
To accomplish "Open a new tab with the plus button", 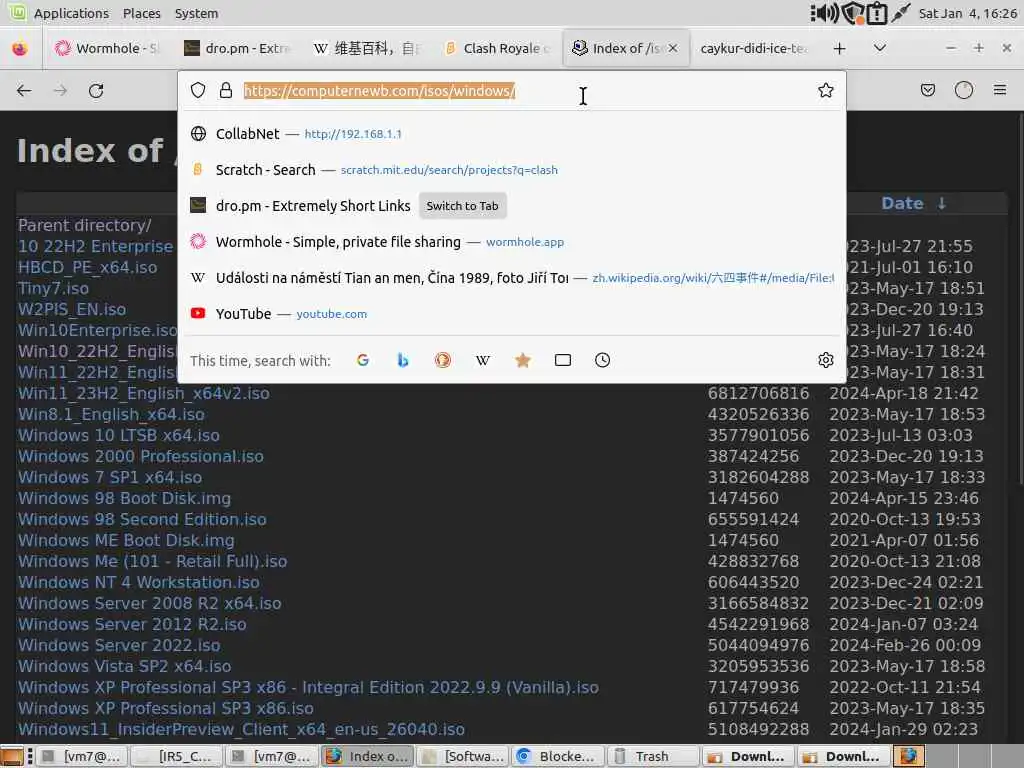I will [x=839, y=48].
